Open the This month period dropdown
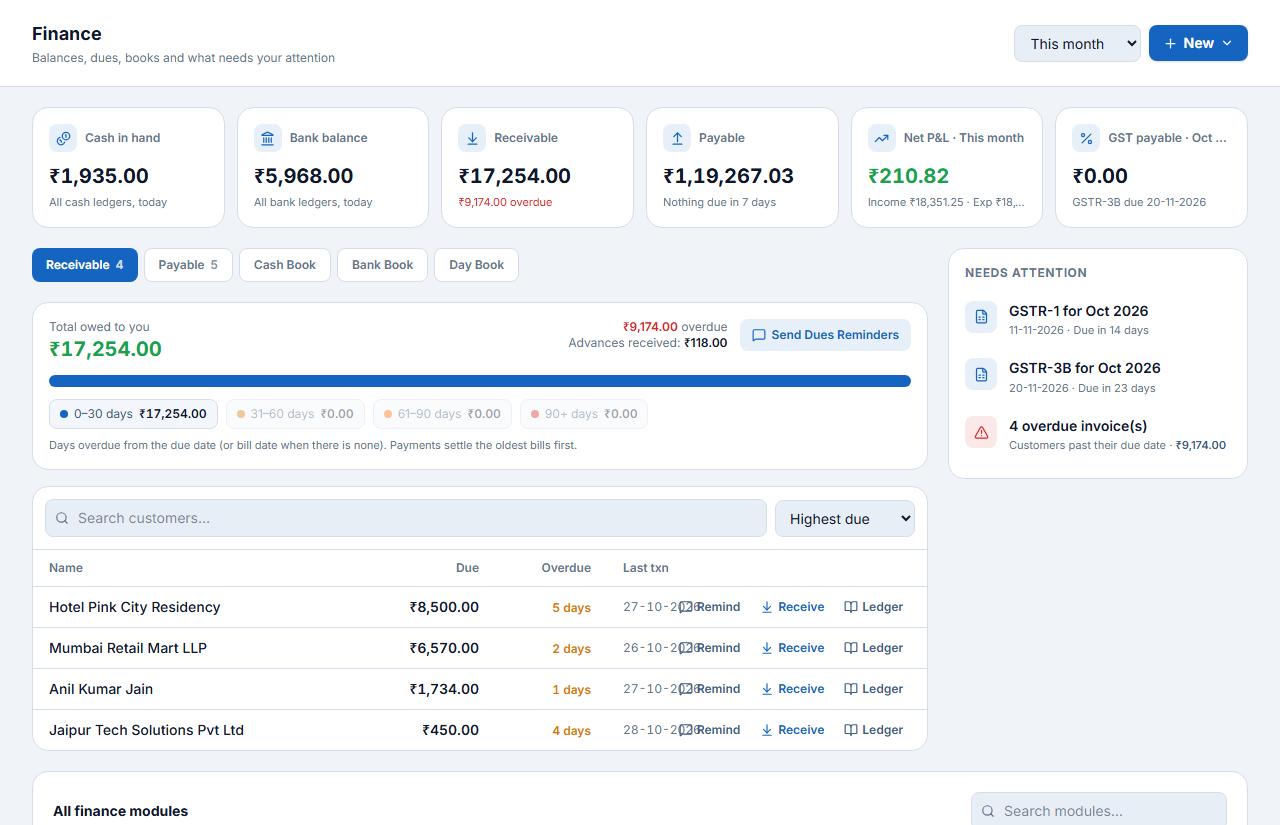This screenshot has width=1280, height=825. click(1077, 43)
